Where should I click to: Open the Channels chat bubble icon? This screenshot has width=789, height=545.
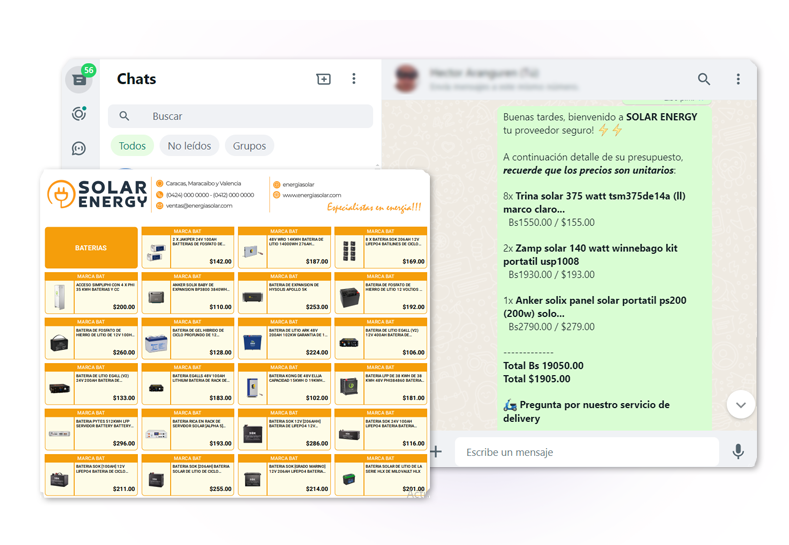[x=79, y=148]
